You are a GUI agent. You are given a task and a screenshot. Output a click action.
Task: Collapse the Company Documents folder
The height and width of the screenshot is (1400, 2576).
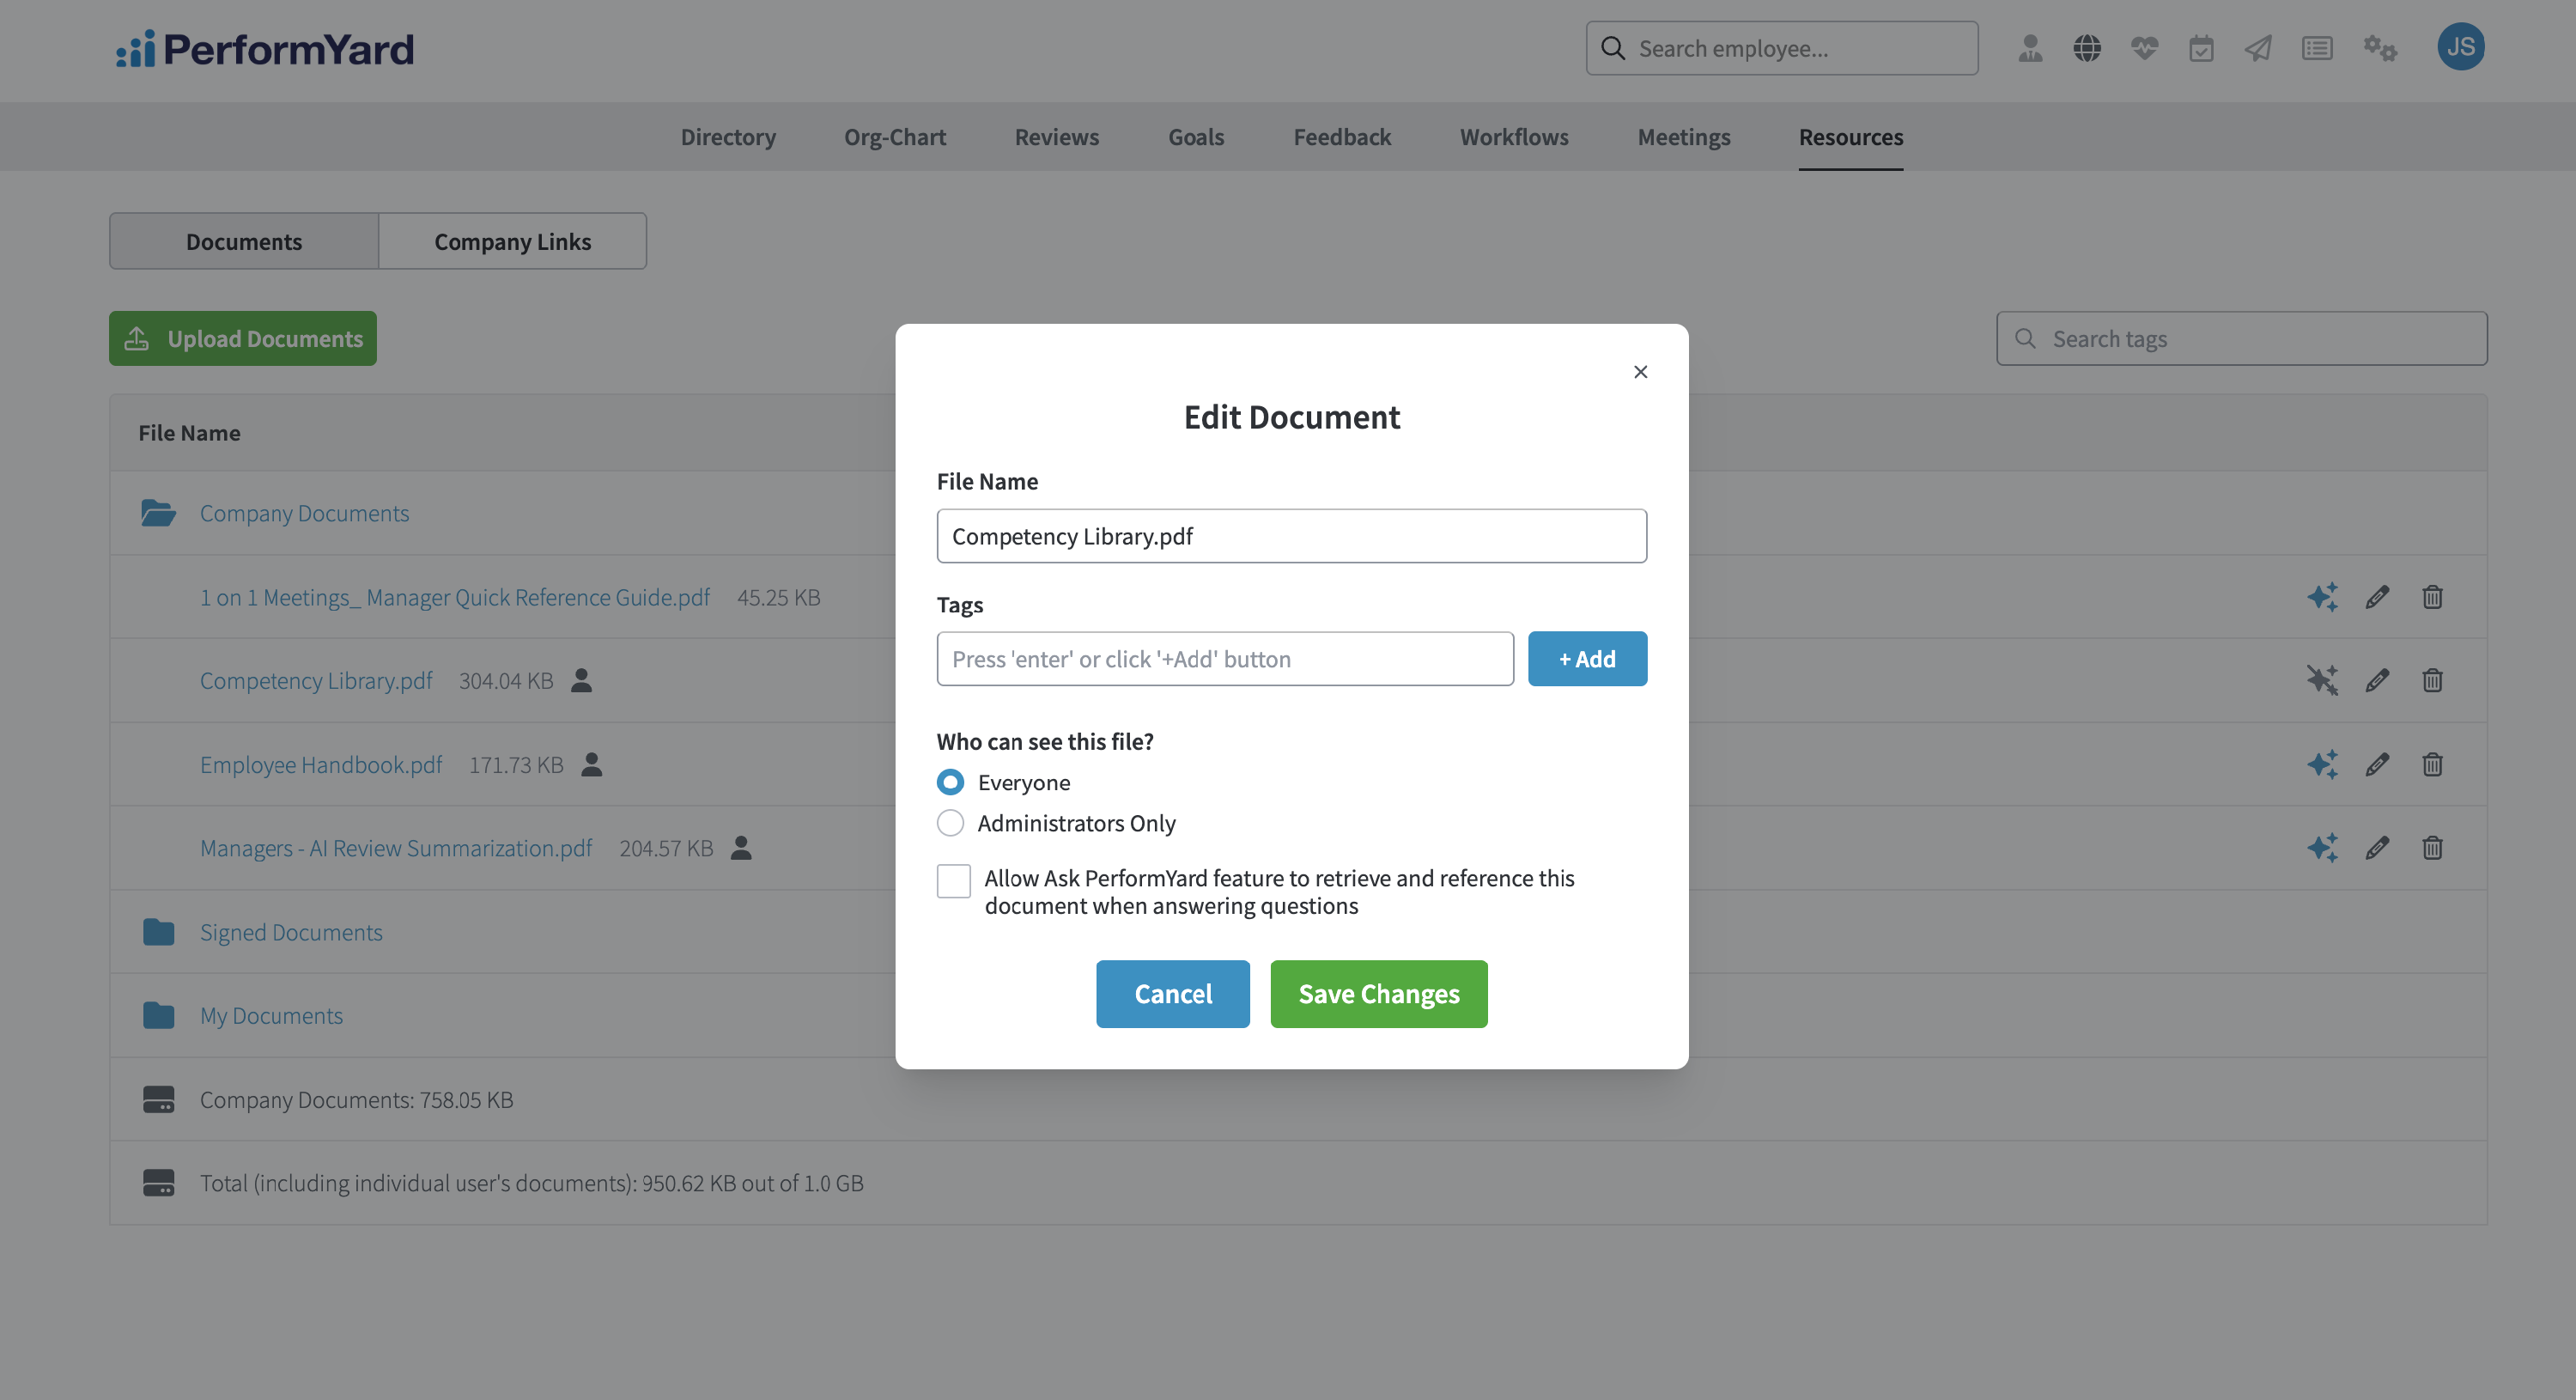(x=304, y=513)
